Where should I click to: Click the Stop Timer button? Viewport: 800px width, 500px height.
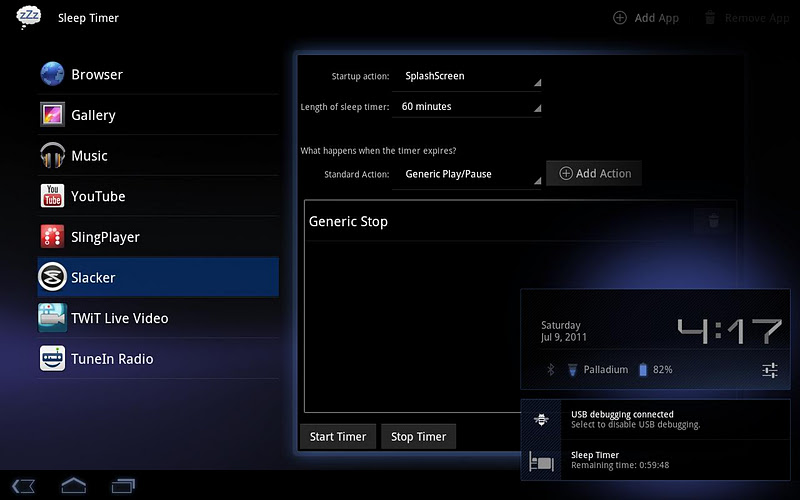pos(418,437)
